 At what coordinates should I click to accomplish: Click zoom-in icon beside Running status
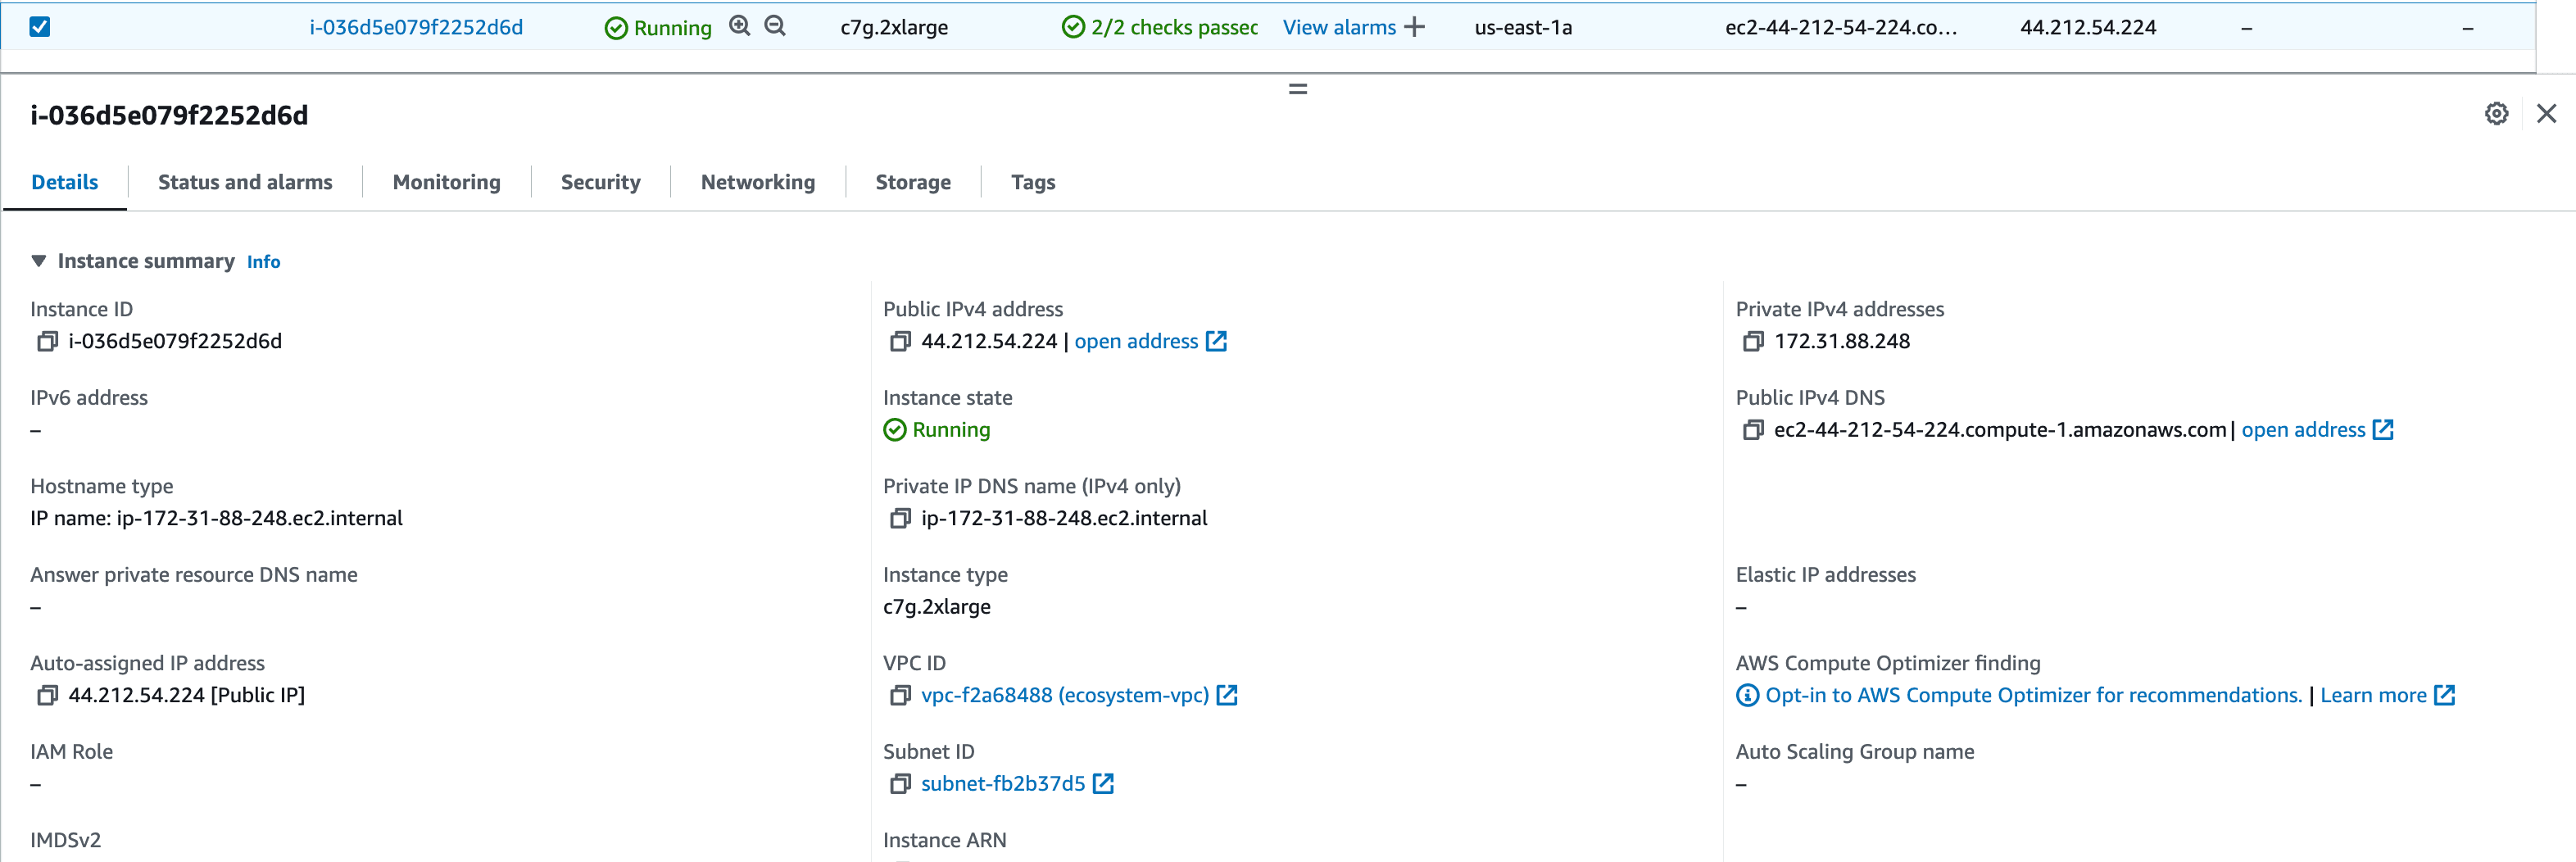pyautogui.click(x=739, y=27)
